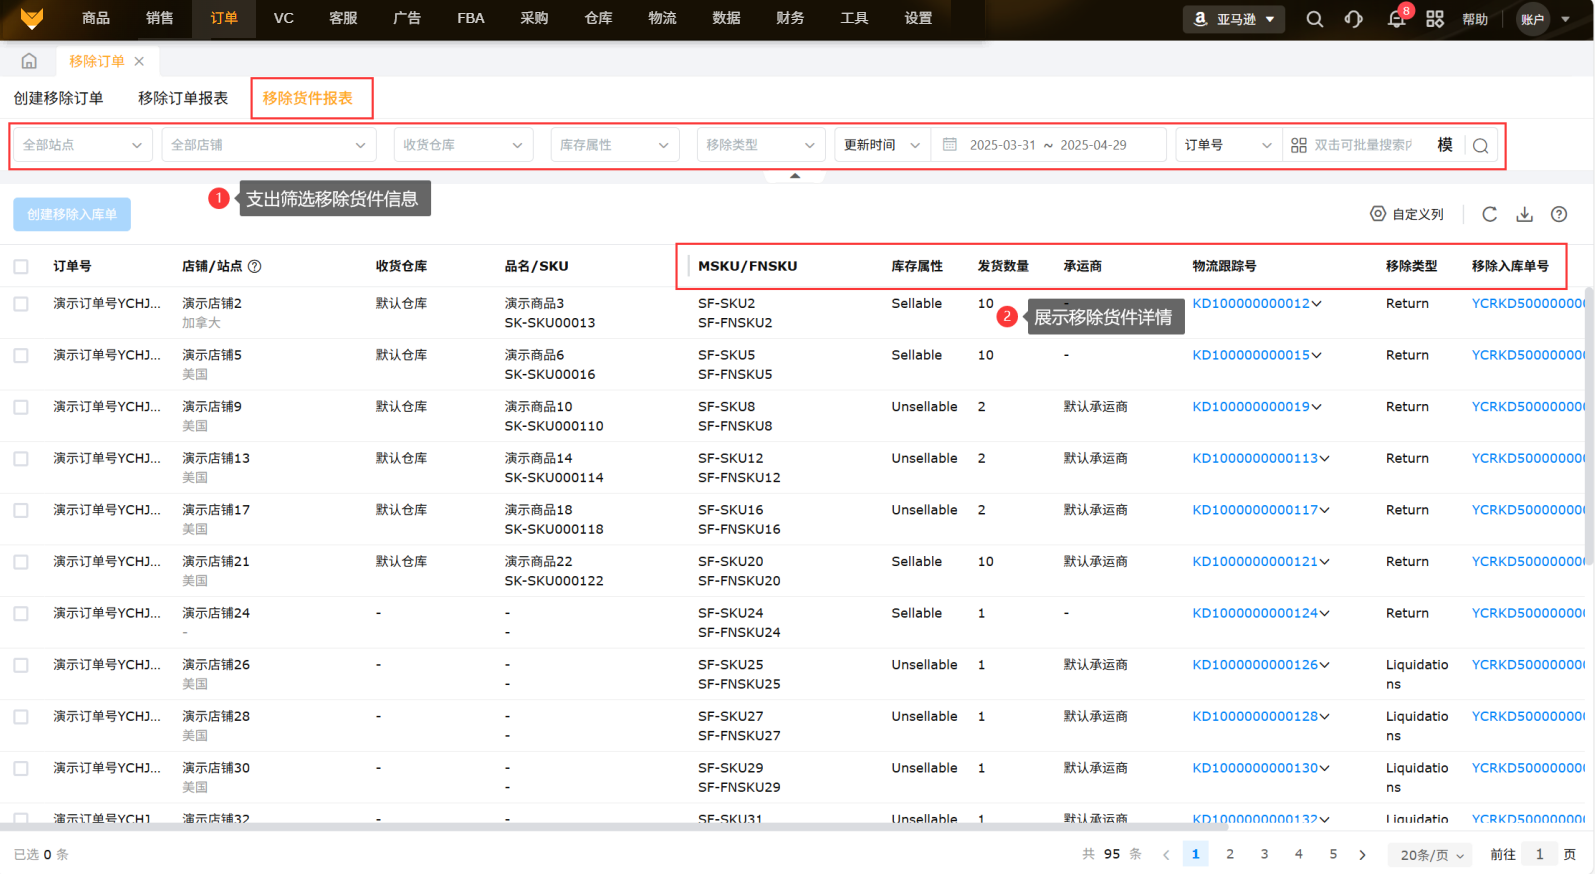The width and height of the screenshot is (1595, 874).
Task: Go to page 3 in pagination
Action: tap(1264, 854)
